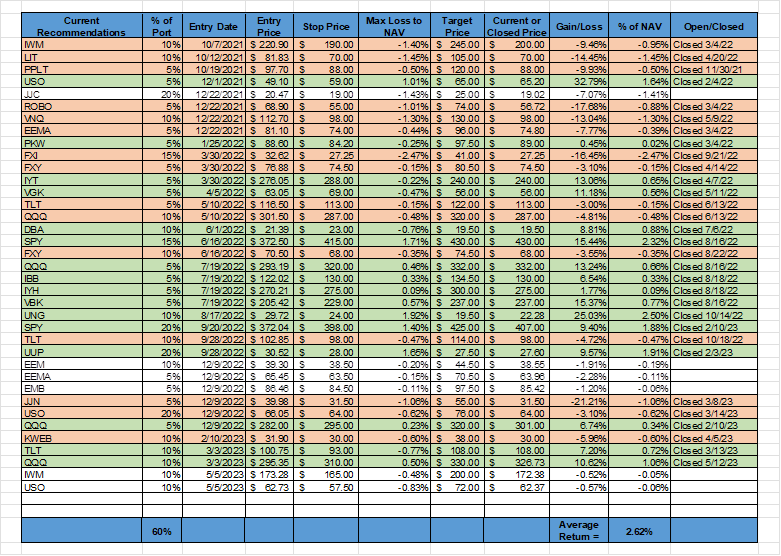The image size is (781, 556).
Task: Click the 'Open/Closed' column header
Action: [714, 26]
